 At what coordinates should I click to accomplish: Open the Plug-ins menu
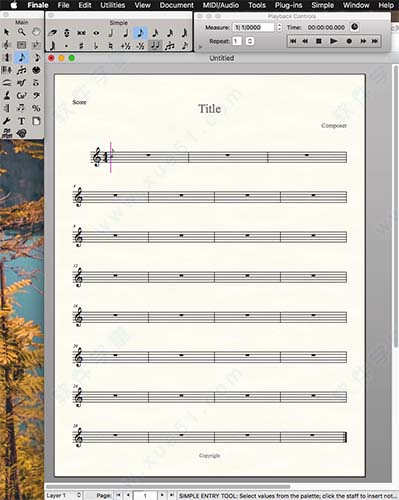[x=288, y=5]
